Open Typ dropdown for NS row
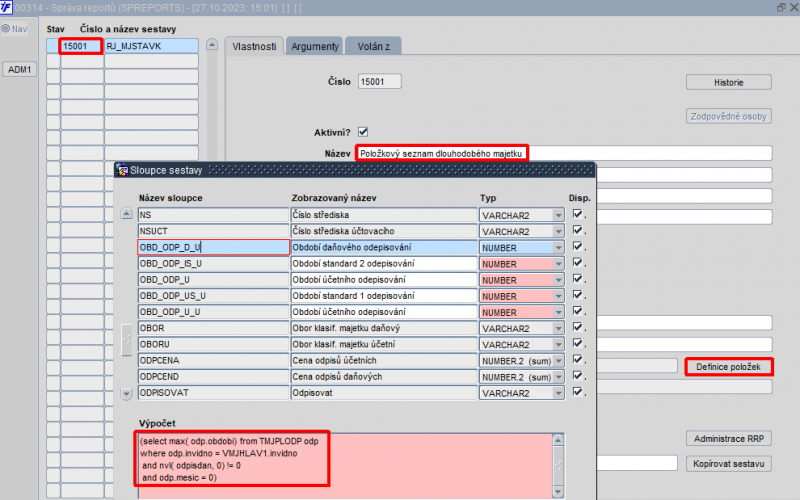 pyautogui.click(x=559, y=215)
